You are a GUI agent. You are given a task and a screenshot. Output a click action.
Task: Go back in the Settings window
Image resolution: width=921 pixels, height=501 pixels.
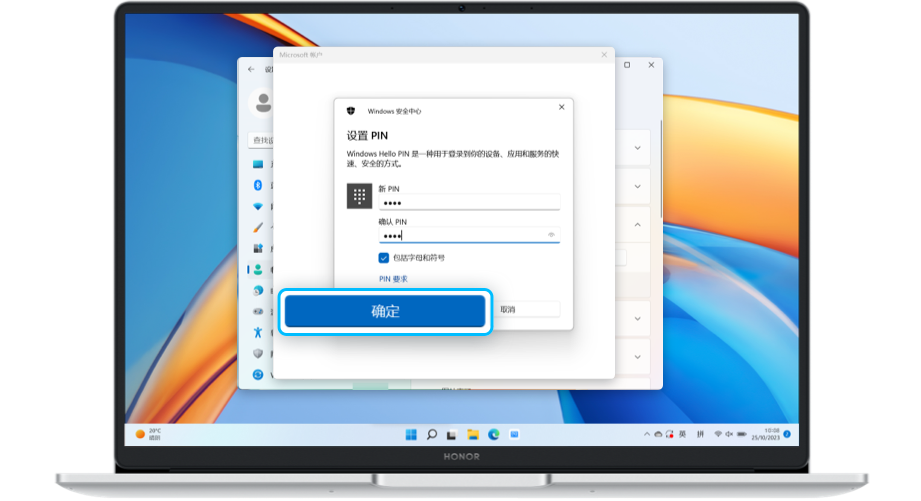point(251,69)
